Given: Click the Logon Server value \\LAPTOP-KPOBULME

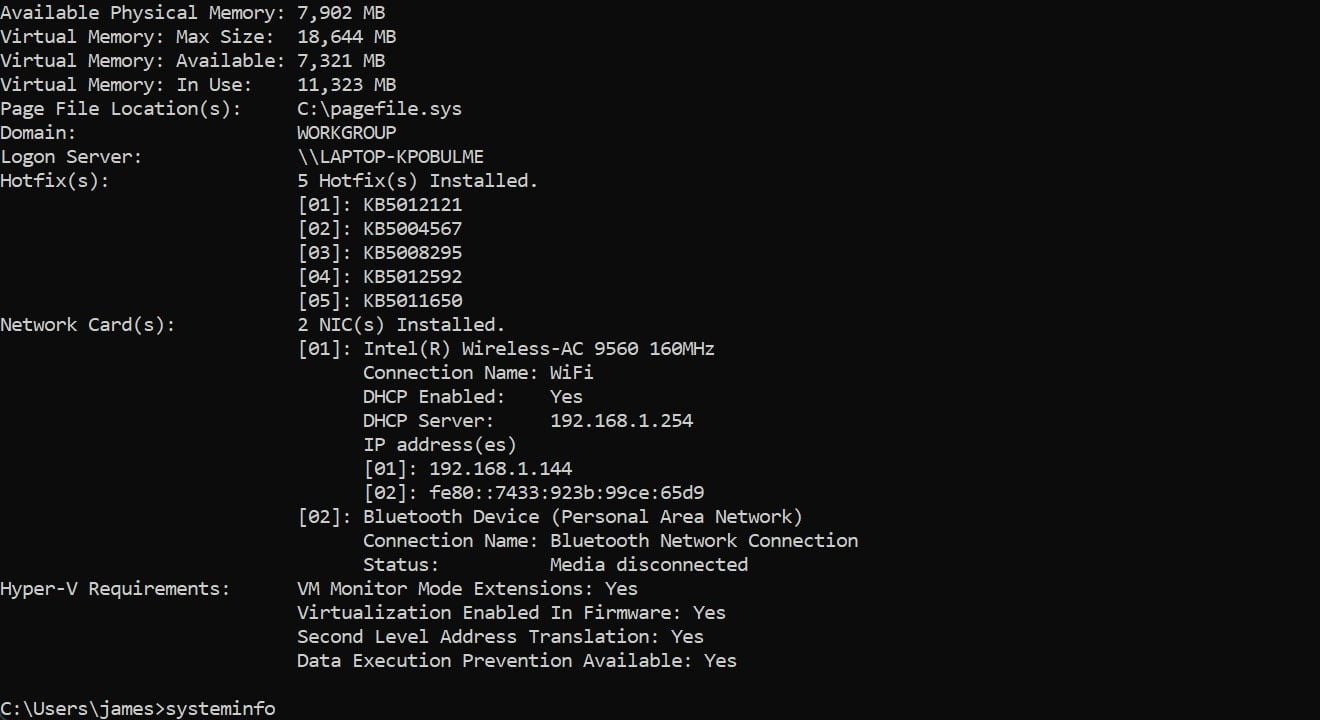Looking at the screenshot, I should [390, 157].
